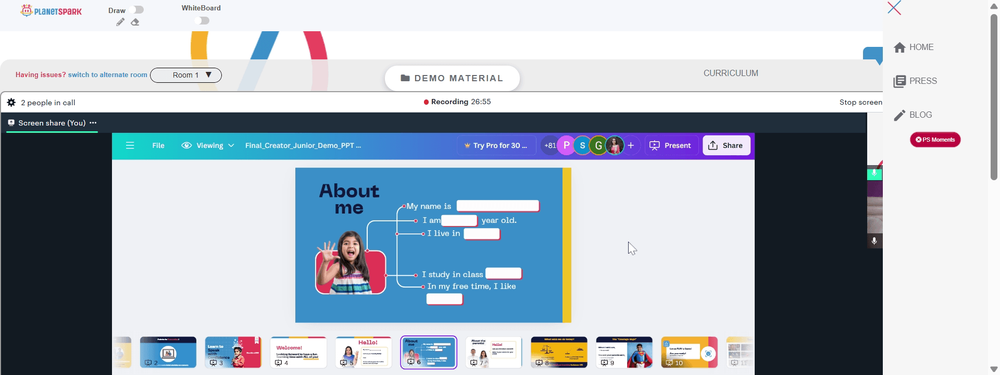Click the eye icon beside Viewing
Viewport: 1000px width, 375px height.
[x=186, y=145]
